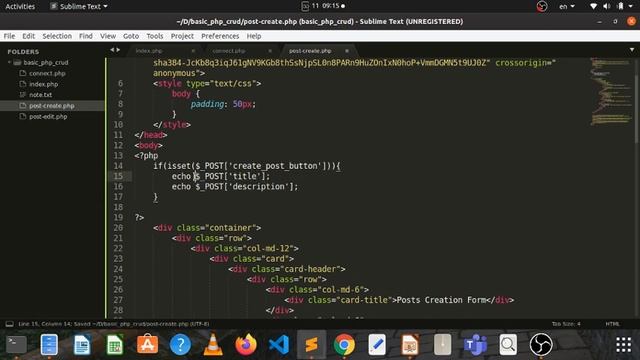Toggle the side bar switch-panel icon in status bar
Viewport: 640px width, 360px height.
coord(9,324)
